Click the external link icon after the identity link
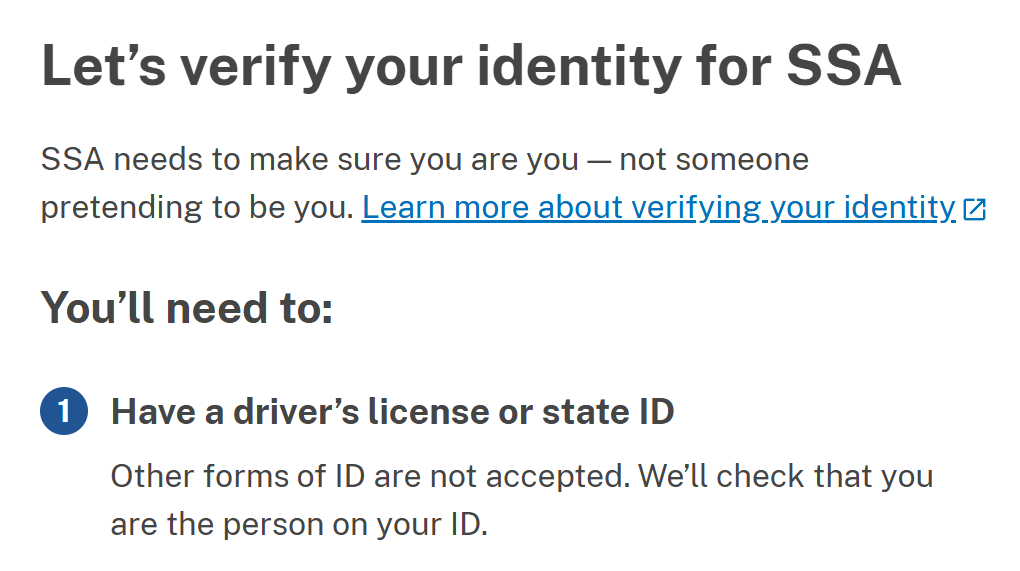Screen dimensions: 1020x571 pyautogui.click(x=974, y=209)
